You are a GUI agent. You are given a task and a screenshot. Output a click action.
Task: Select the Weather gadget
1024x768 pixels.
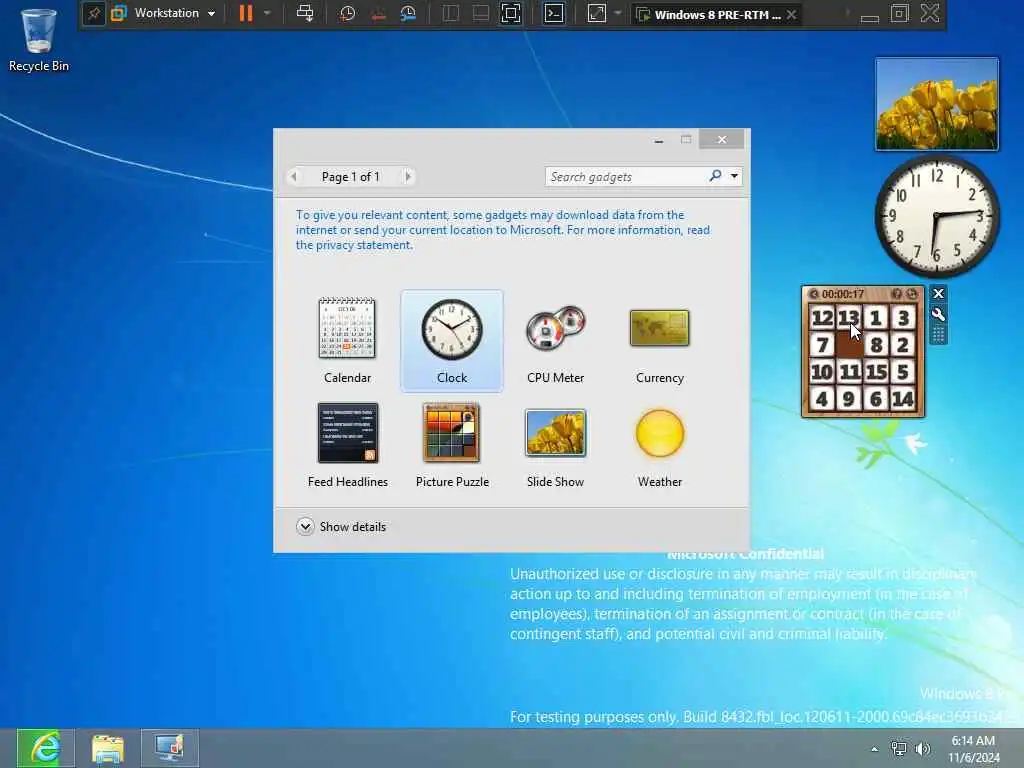coord(660,444)
